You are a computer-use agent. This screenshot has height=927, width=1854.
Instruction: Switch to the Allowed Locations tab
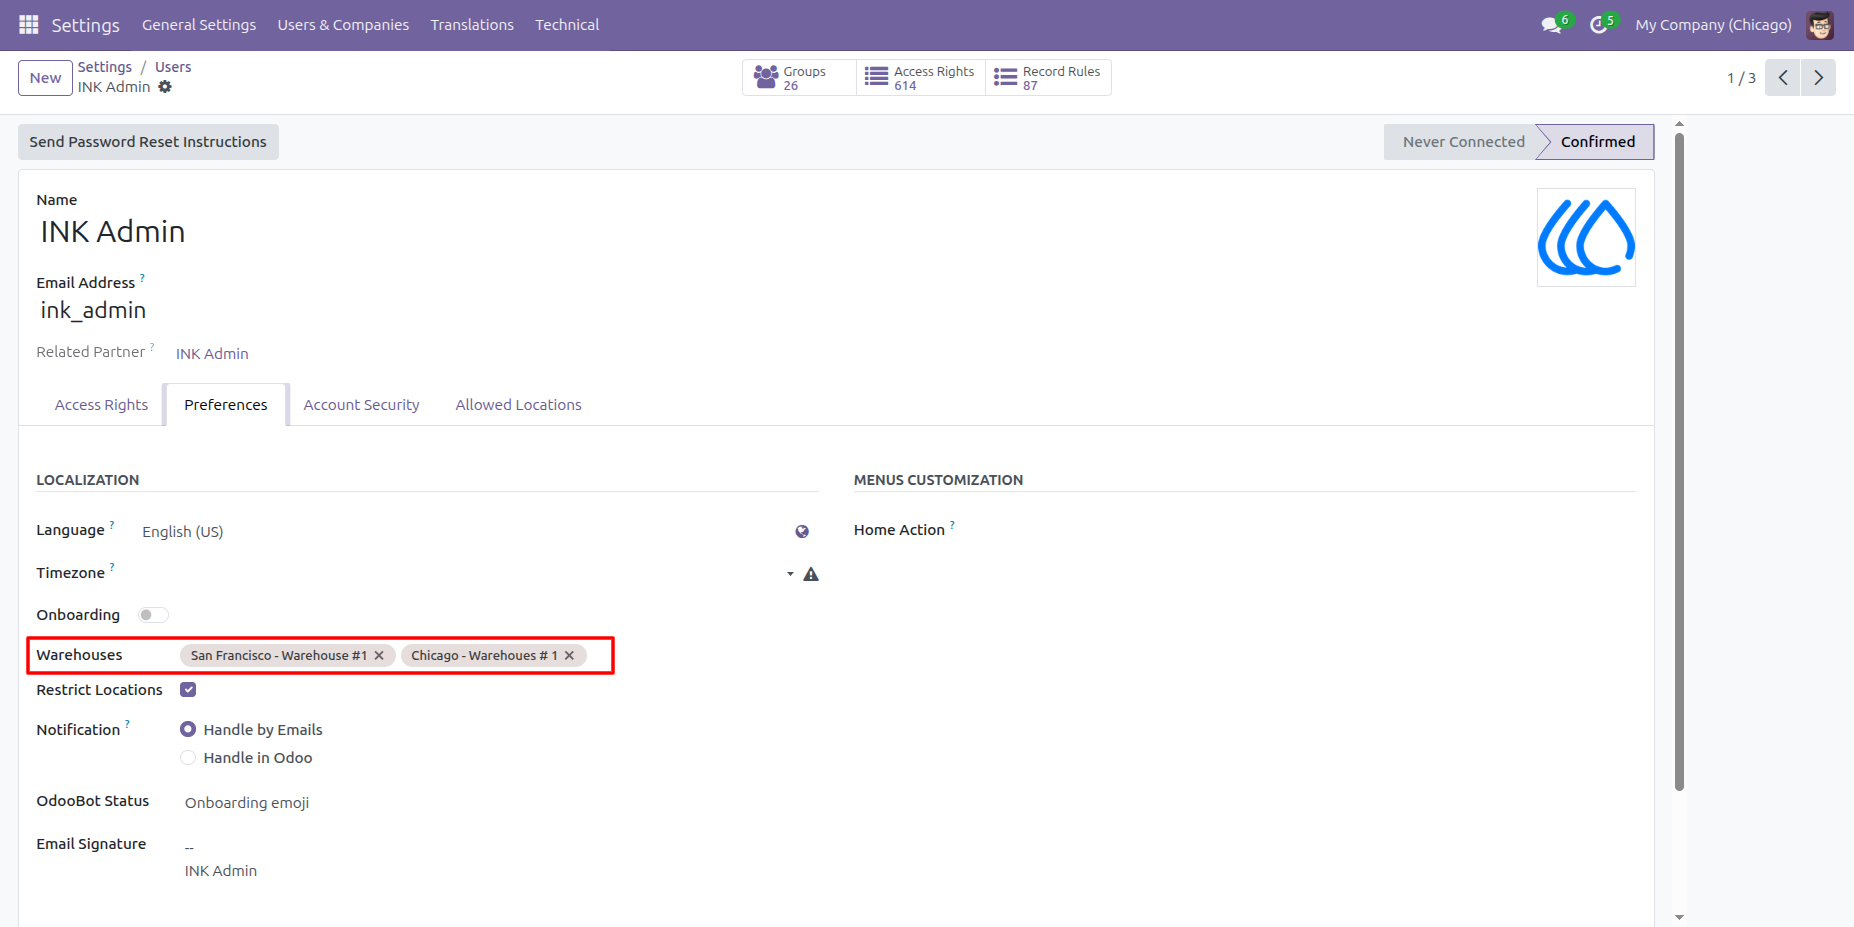pos(518,405)
